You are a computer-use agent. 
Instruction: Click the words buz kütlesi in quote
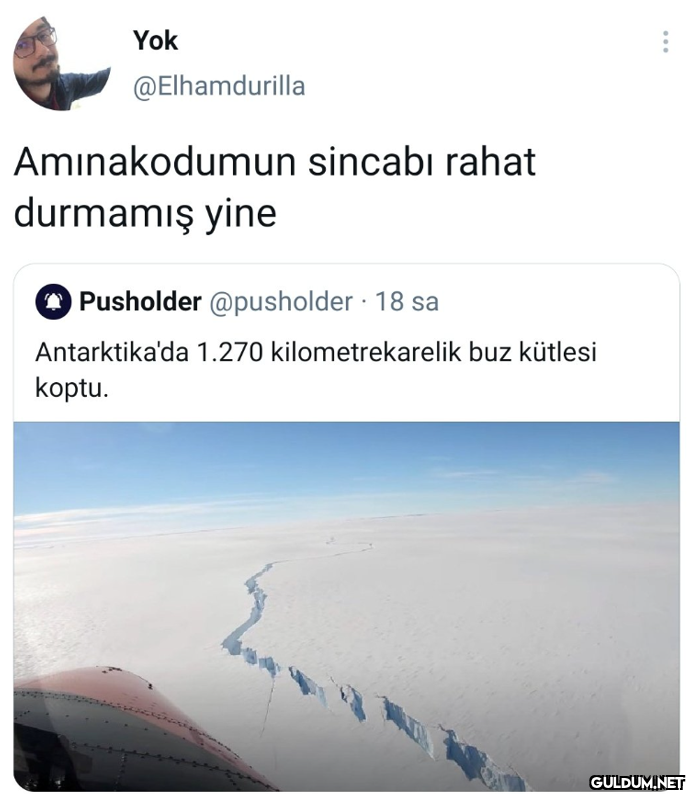click(x=533, y=352)
